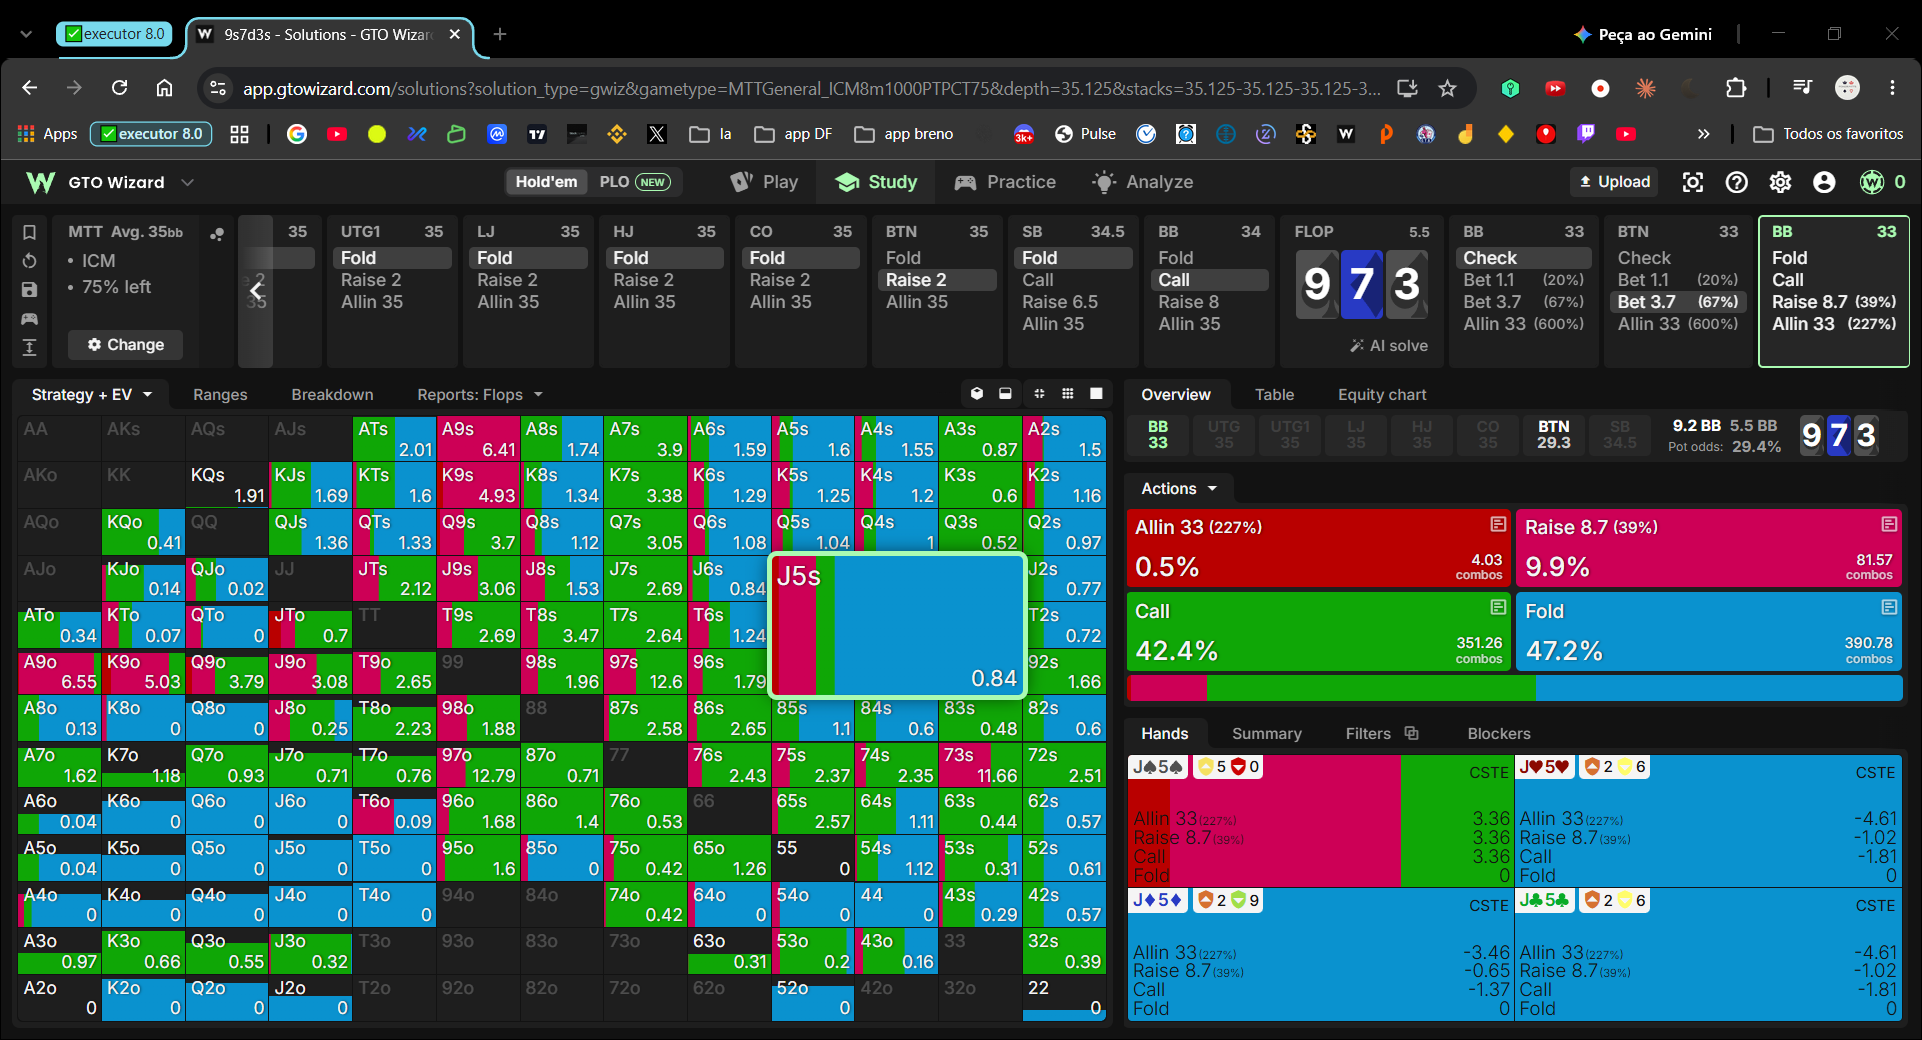
Task: Click the copy icon next to Filters
Action: [x=1412, y=733]
